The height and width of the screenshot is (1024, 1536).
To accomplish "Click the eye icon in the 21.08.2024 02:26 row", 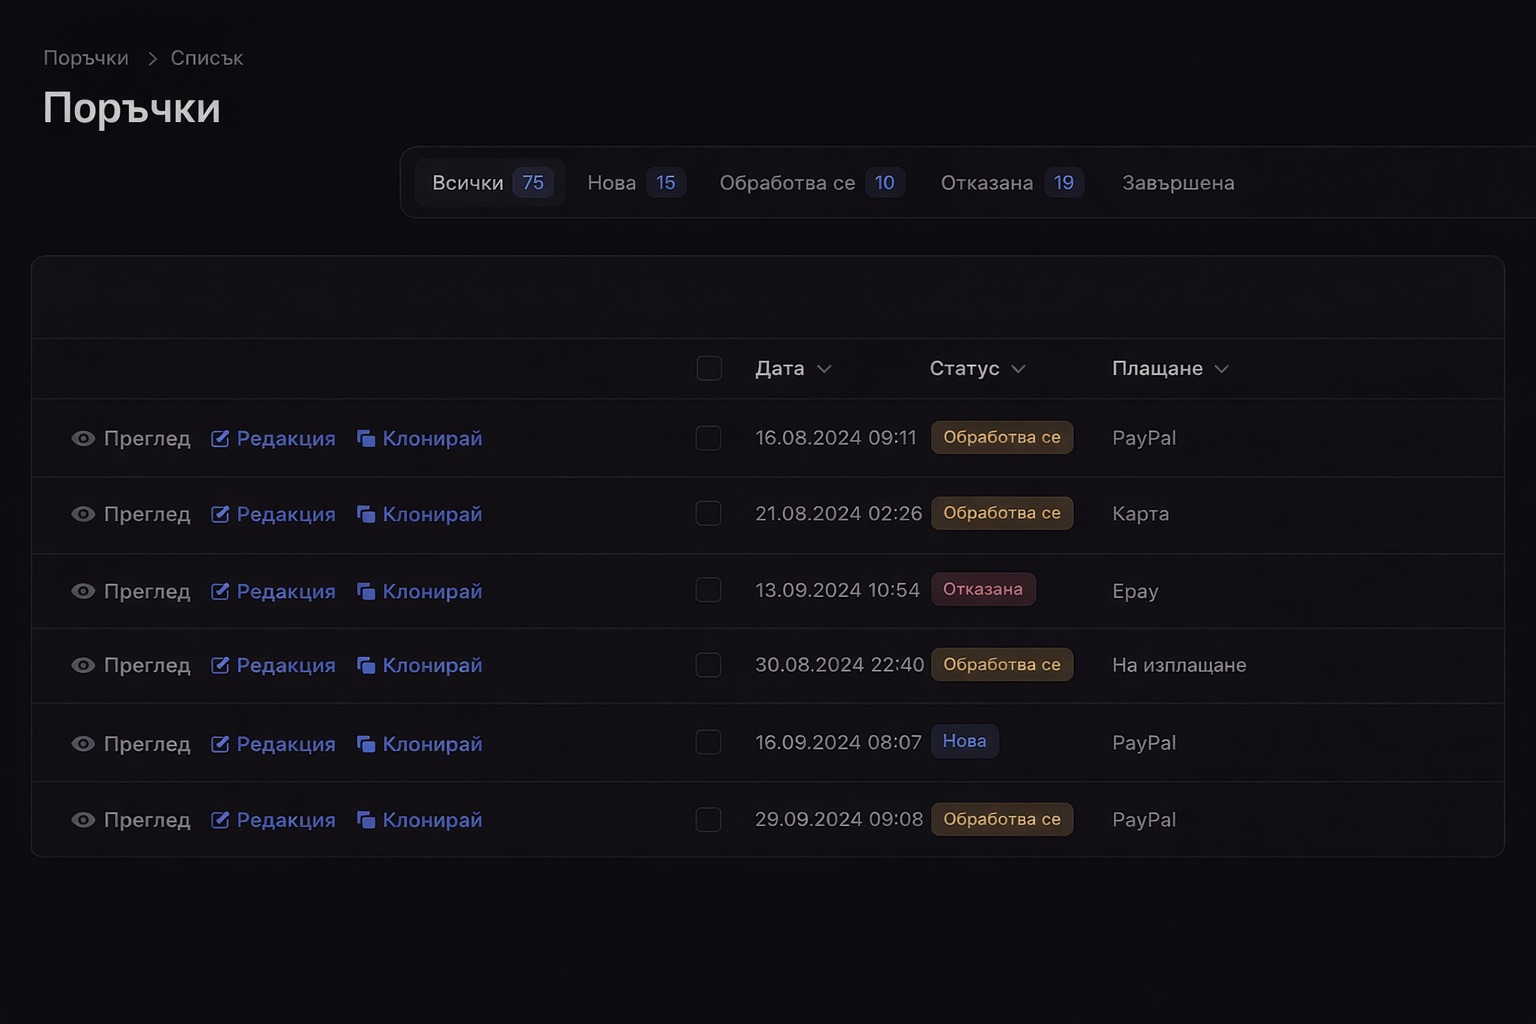I will [x=83, y=514].
